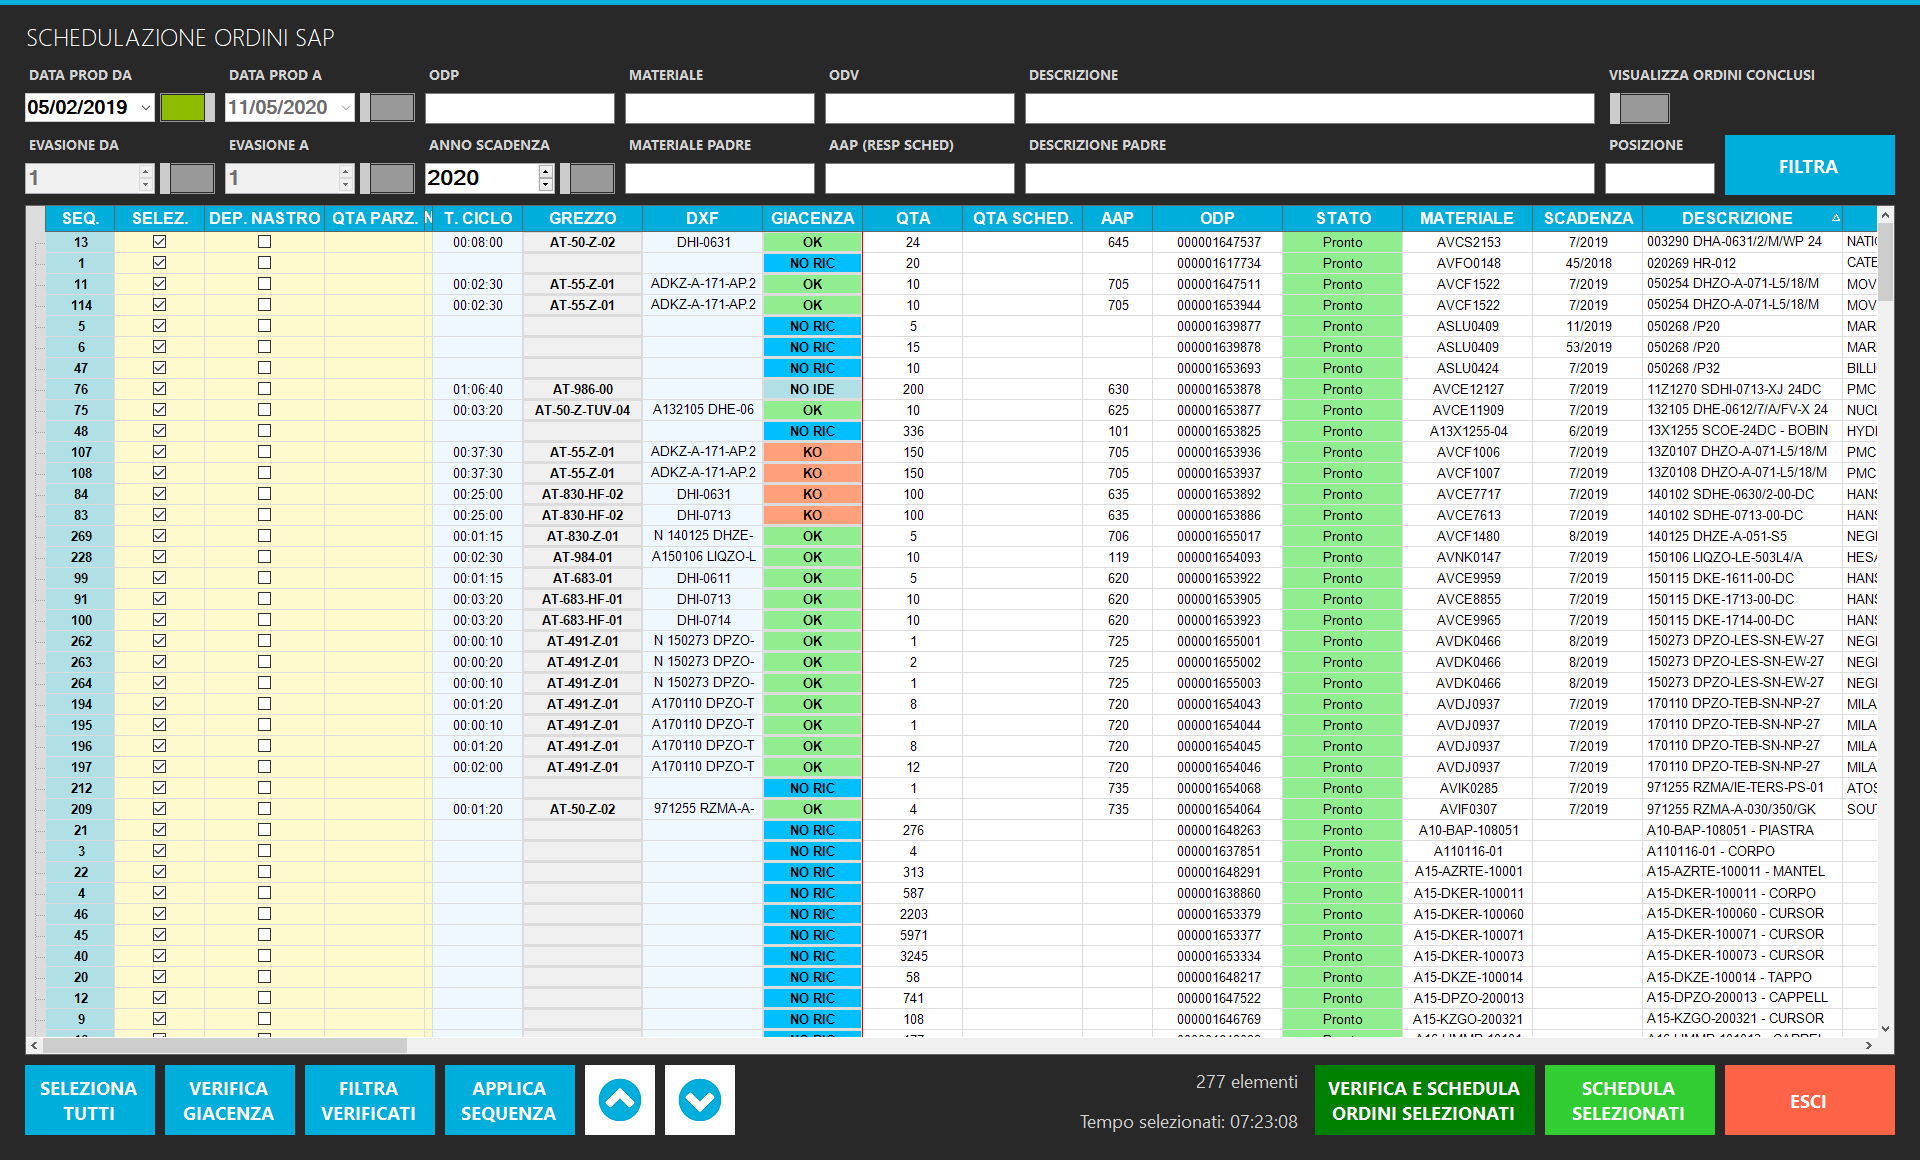Select material cell AVCE12127
1920x1160 pixels.
coord(1467,389)
